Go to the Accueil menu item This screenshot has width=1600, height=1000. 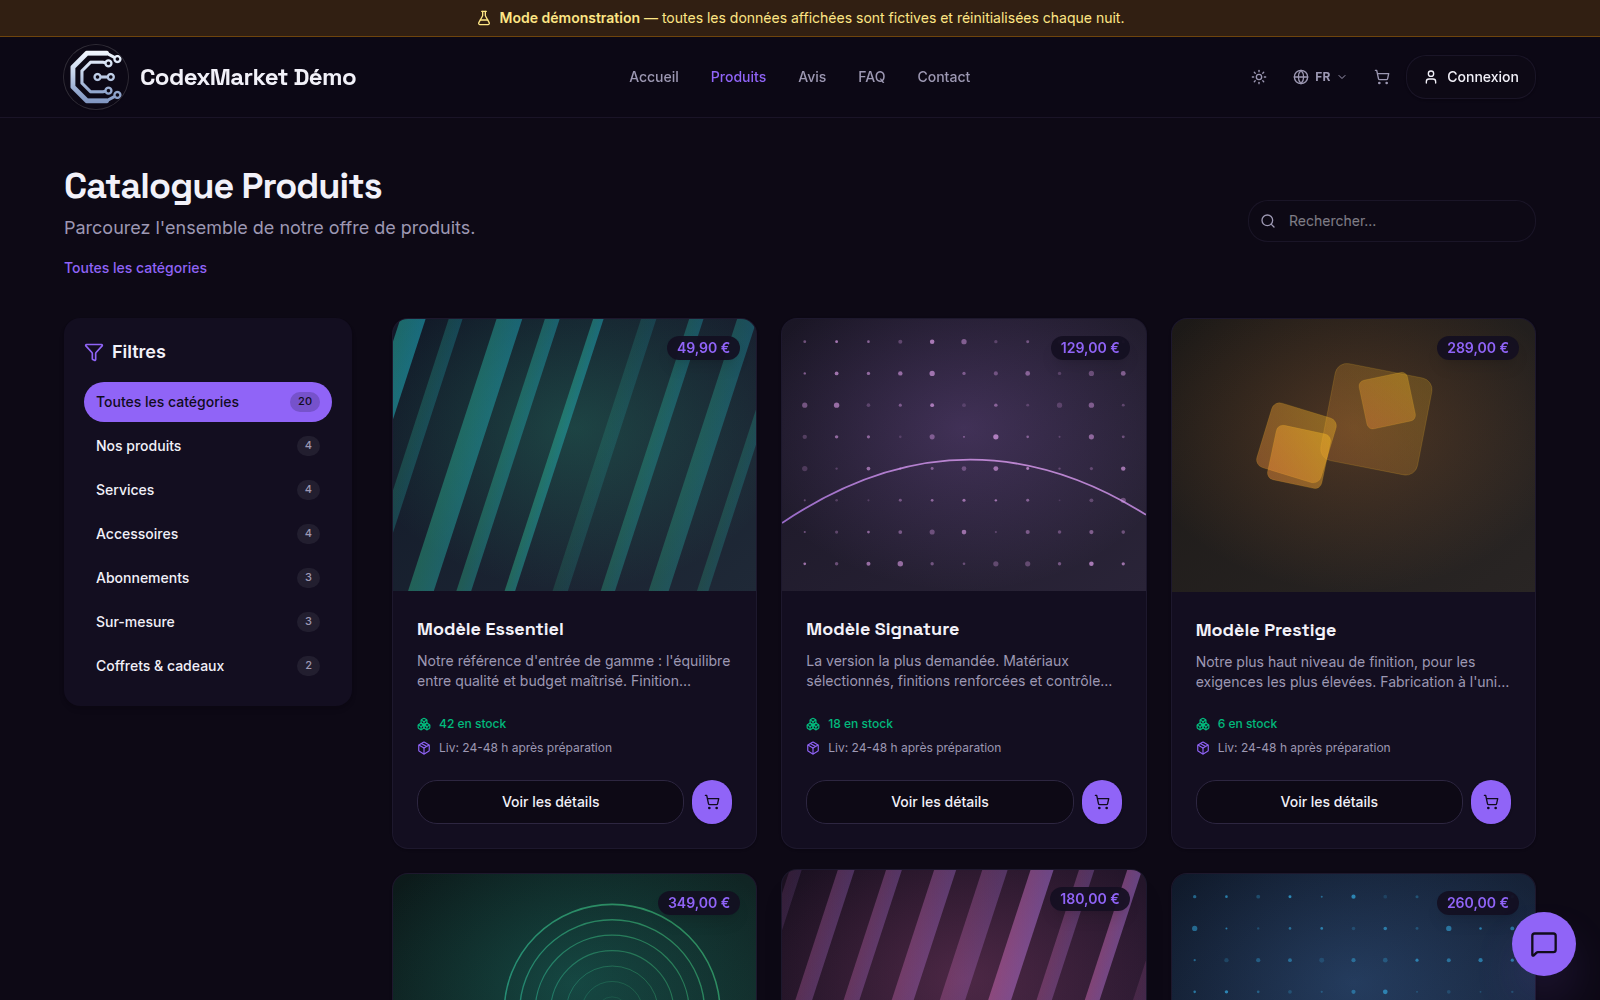coord(654,77)
